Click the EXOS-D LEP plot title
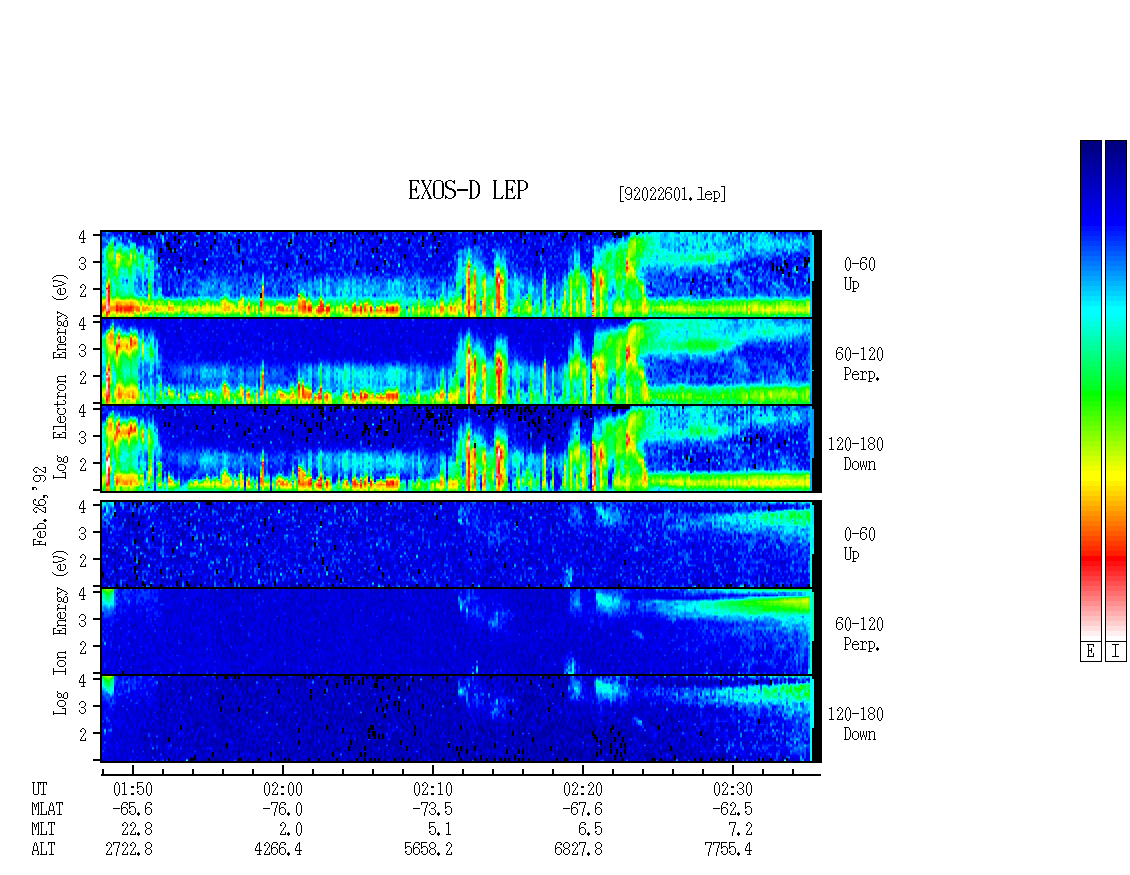 tap(468, 190)
